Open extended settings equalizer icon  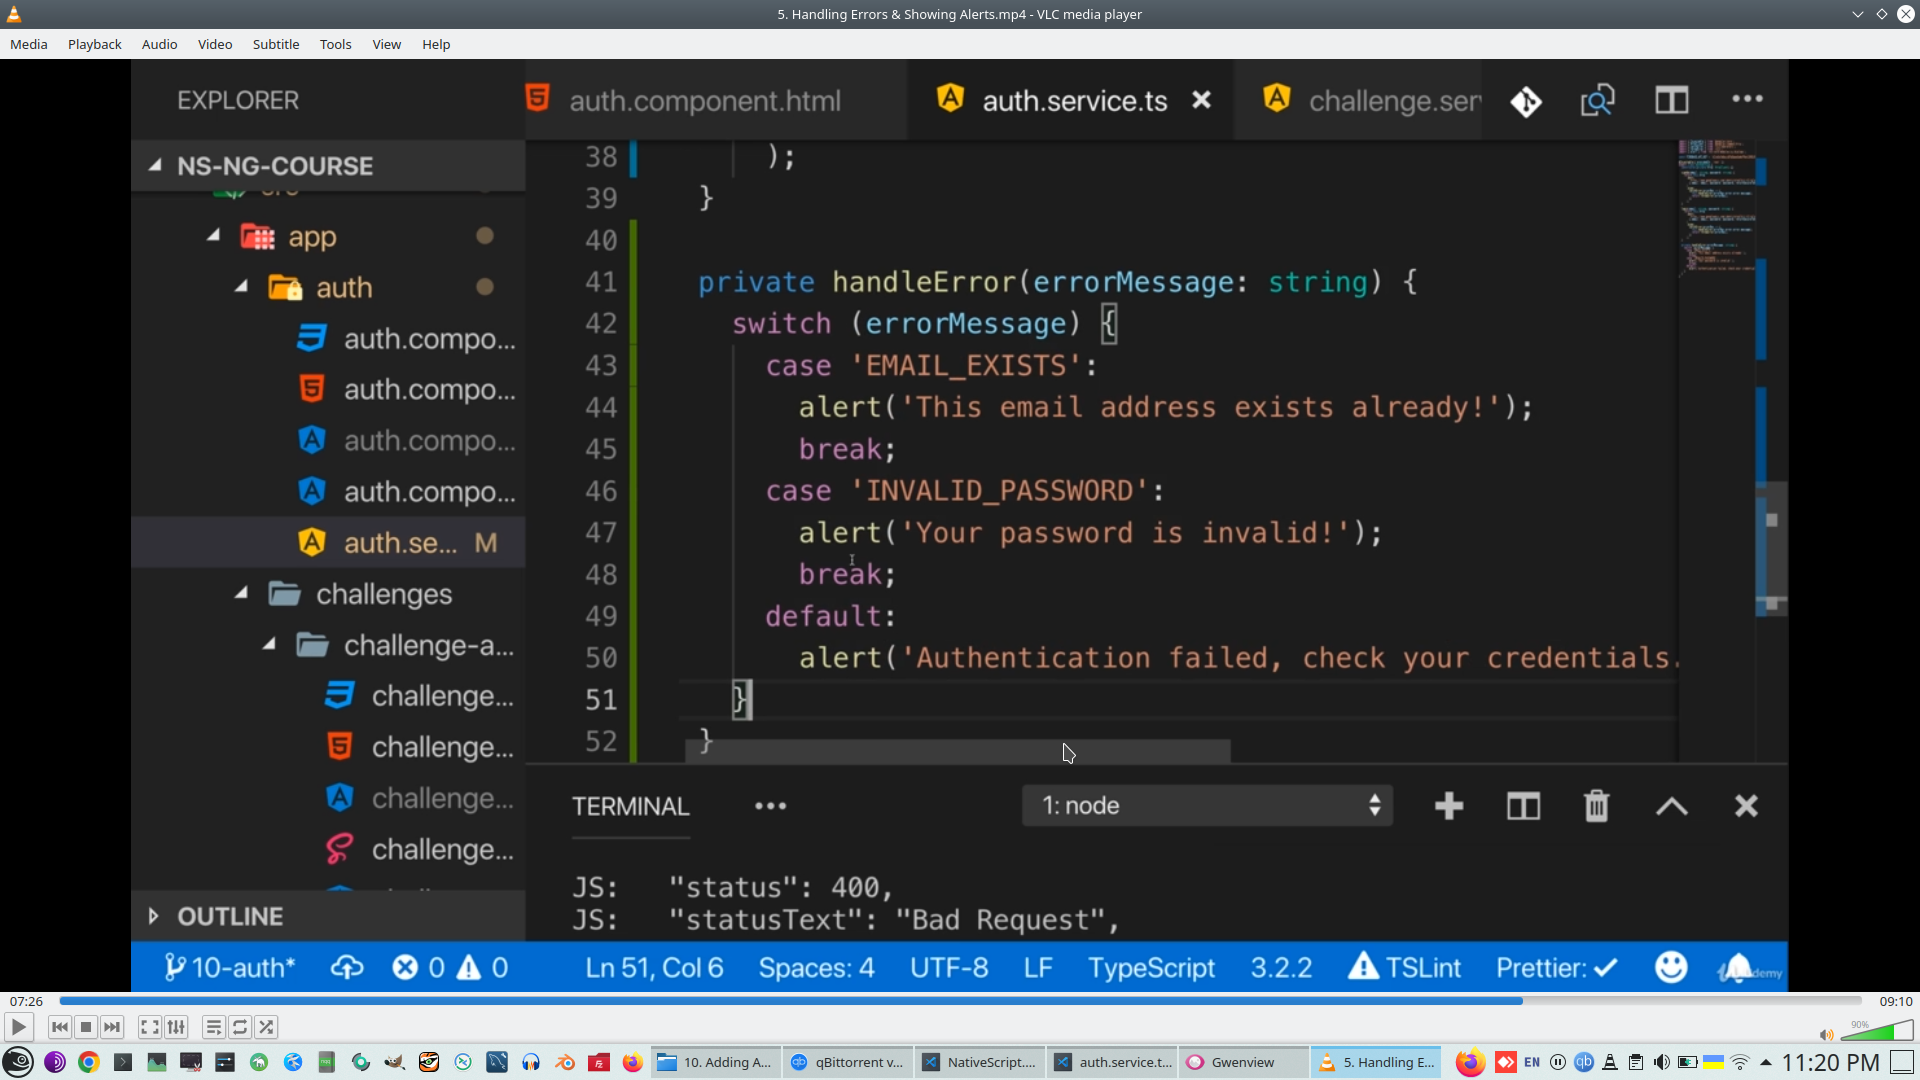176,1027
